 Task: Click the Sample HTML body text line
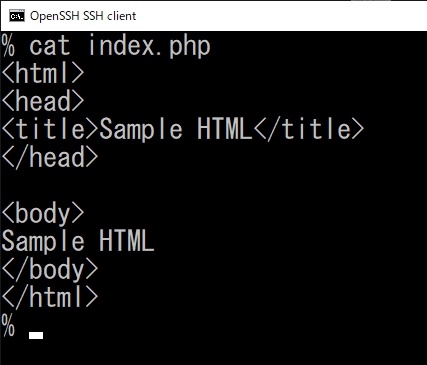pos(78,242)
